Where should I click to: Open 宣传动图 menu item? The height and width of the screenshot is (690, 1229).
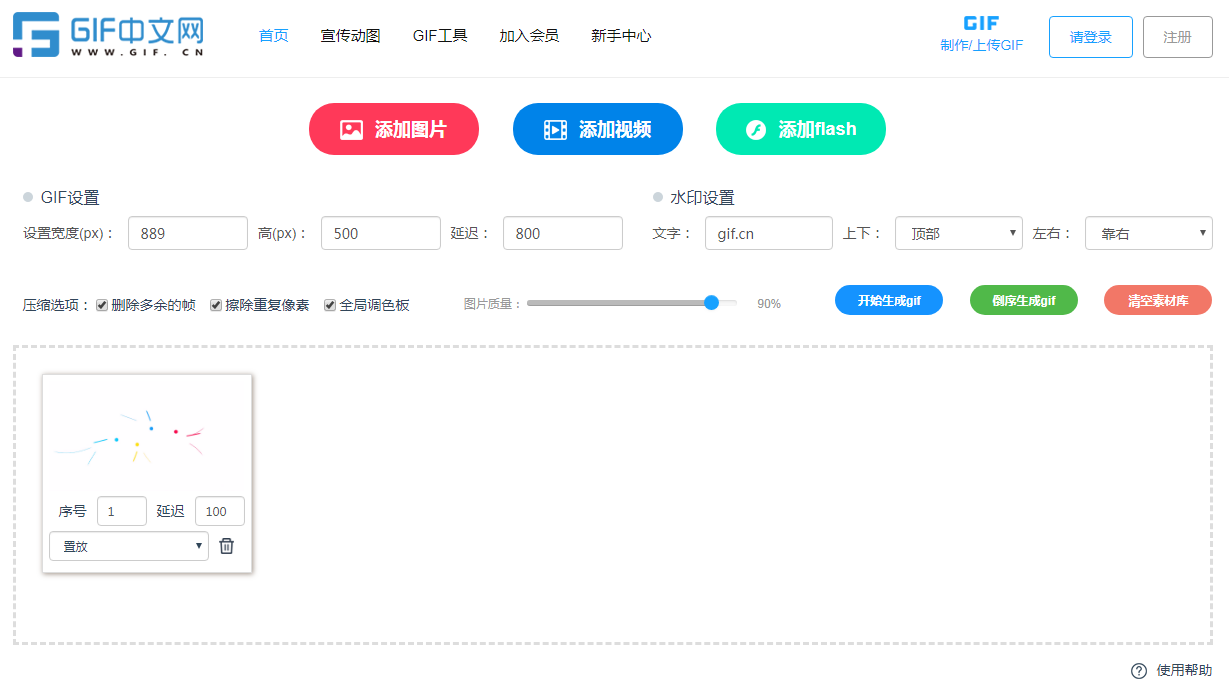tap(351, 36)
